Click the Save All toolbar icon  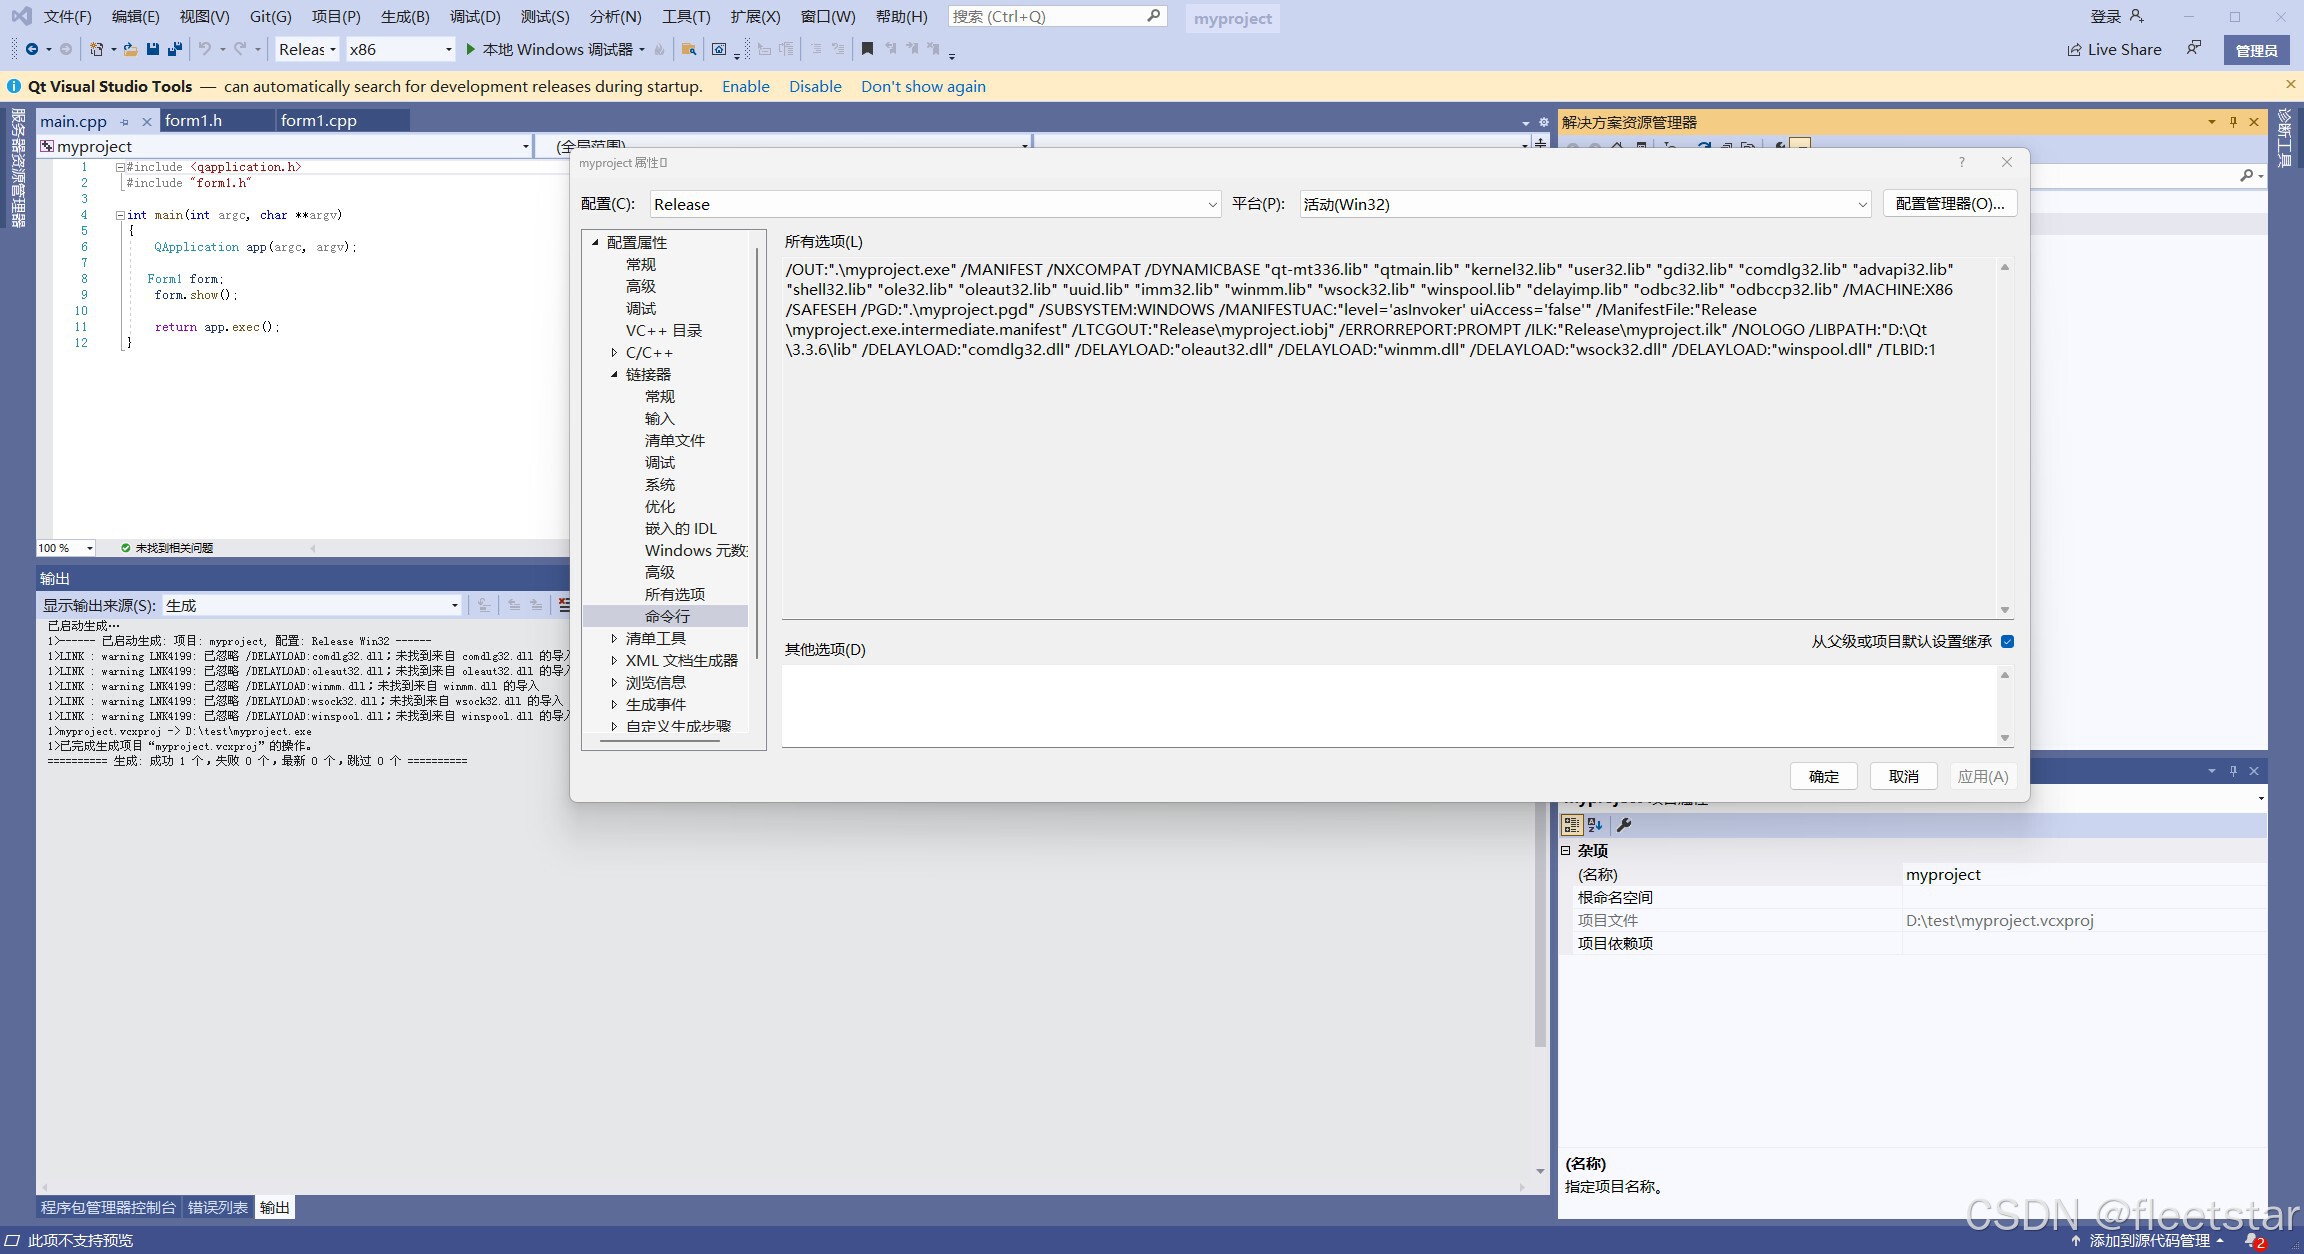tap(175, 49)
